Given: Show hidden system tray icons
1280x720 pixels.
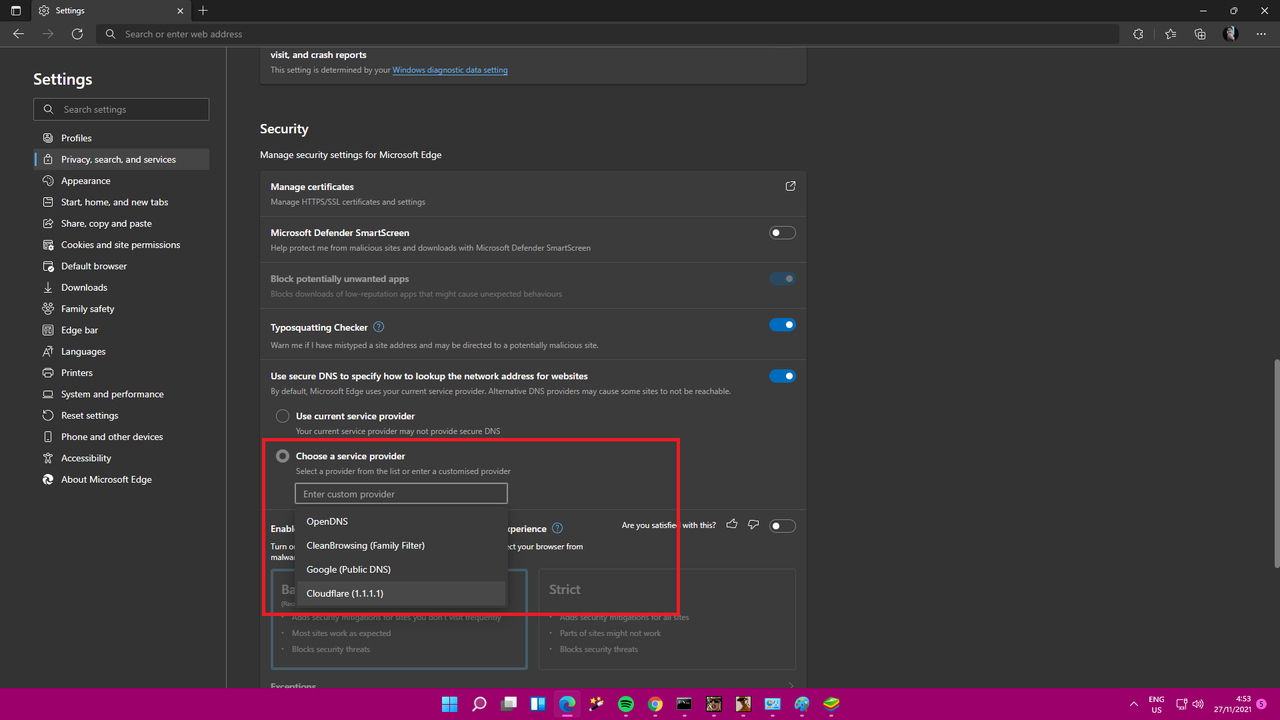Looking at the screenshot, I should 1133,704.
